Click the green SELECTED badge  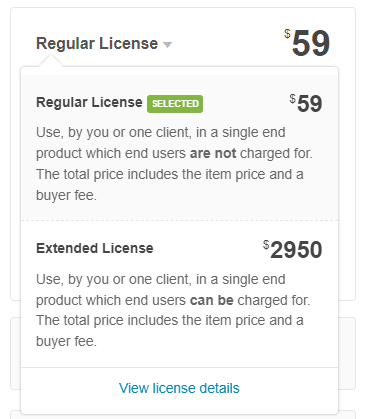[x=175, y=104]
